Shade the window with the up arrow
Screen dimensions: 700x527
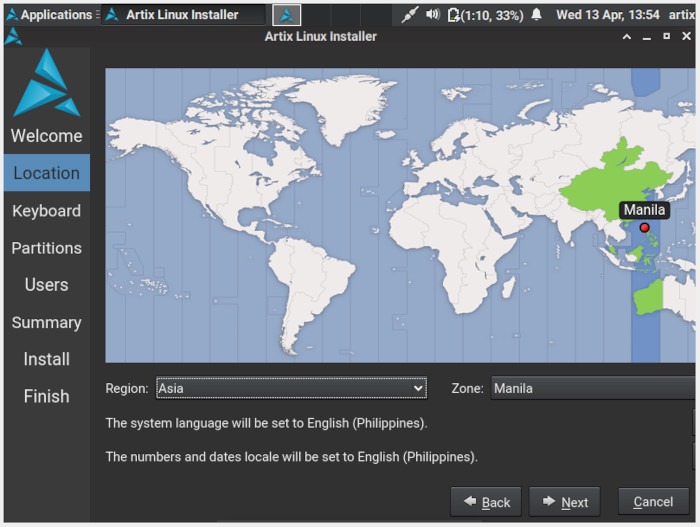pyautogui.click(x=627, y=37)
